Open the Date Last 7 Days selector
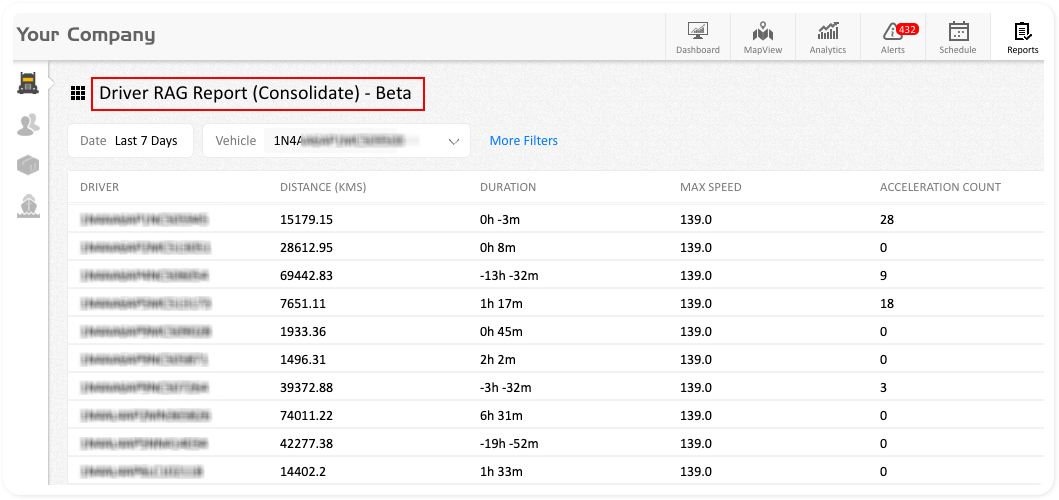Image resolution: width=1059 pixels, height=500 pixels. coord(129,141)
